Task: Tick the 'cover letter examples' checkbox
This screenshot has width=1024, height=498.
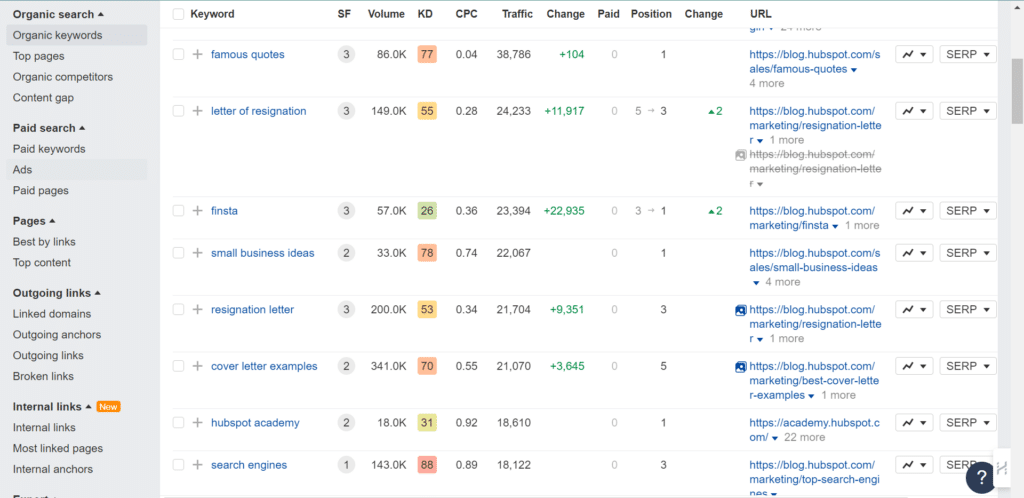Action: (x=178, y=367)
